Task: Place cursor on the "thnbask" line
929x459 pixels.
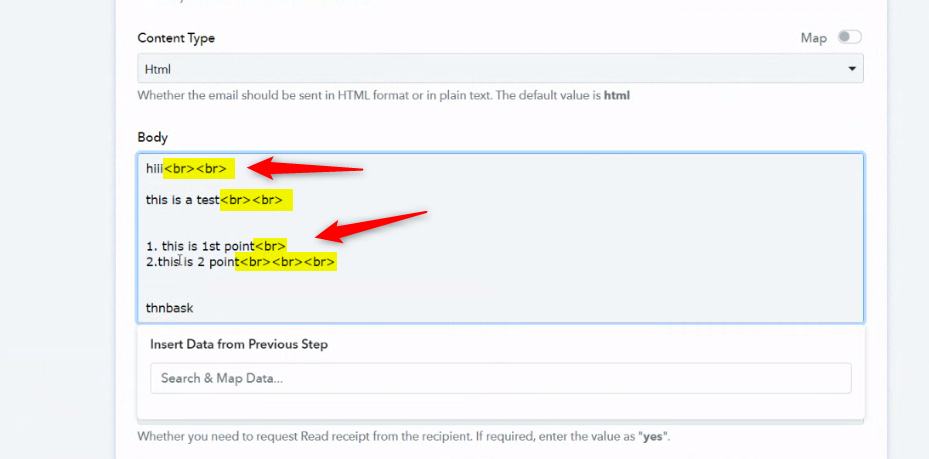Action: pos(169,308)
